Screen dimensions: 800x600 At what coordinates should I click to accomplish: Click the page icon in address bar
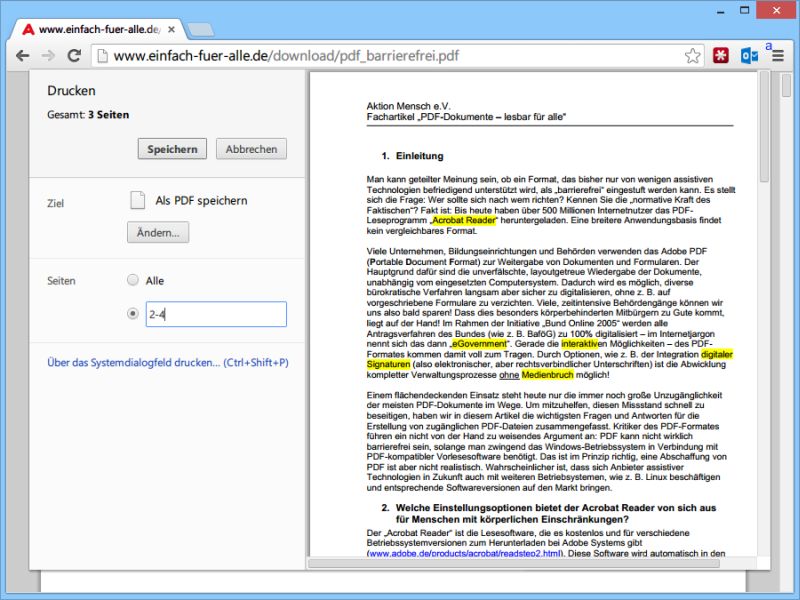103,56
